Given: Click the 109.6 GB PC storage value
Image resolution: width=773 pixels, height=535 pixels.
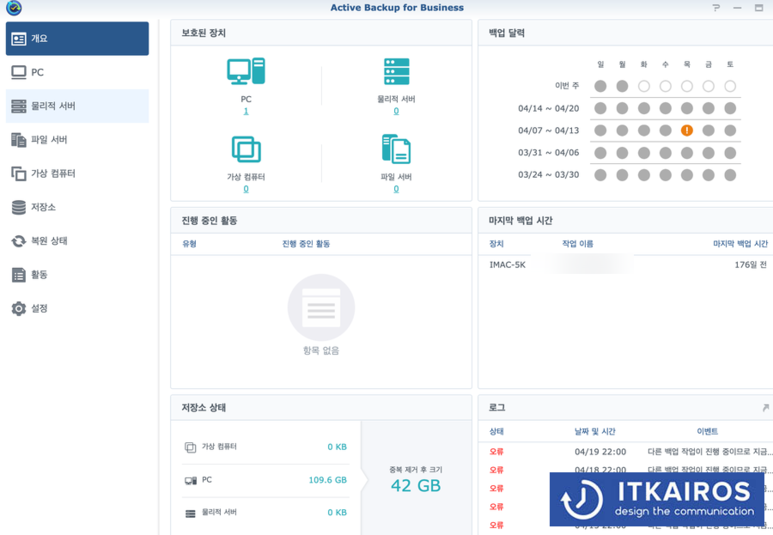Looking at the screenshot, I should click(327, 480).
